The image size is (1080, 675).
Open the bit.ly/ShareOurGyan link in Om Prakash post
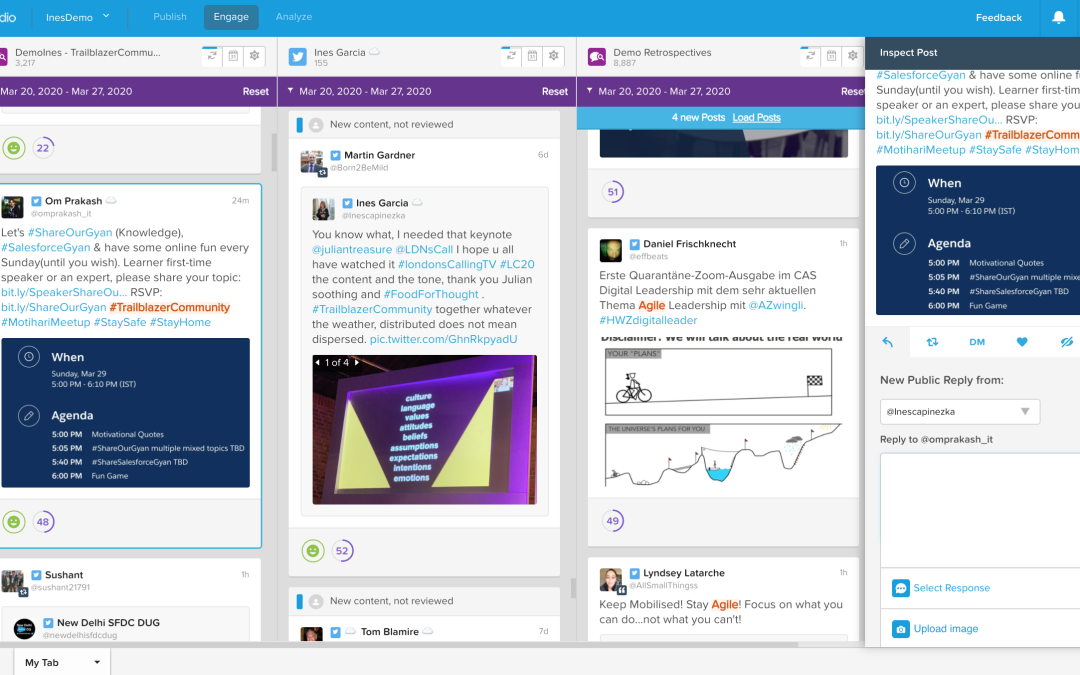pos(54,307)
